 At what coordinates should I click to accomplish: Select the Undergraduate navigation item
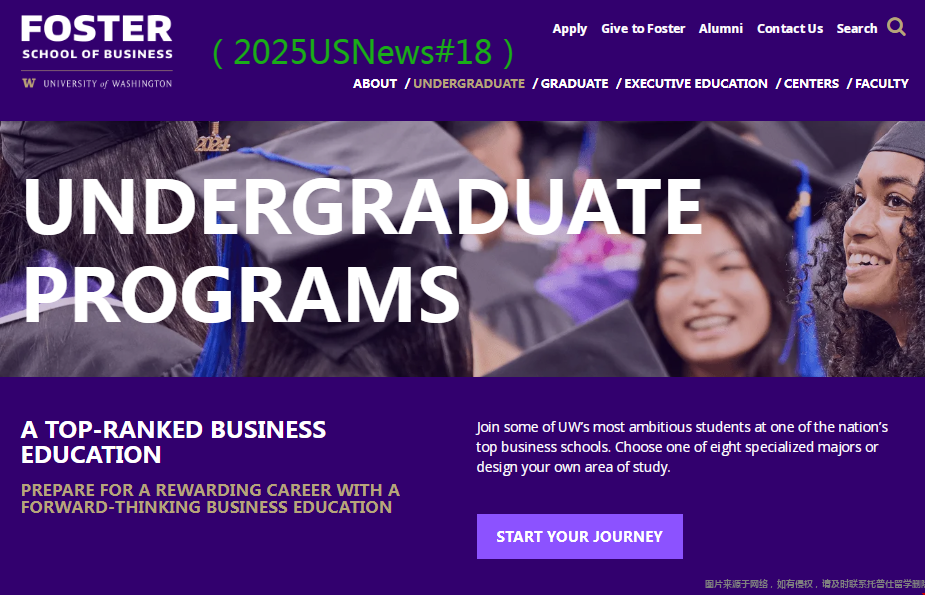tap(469, 84)
